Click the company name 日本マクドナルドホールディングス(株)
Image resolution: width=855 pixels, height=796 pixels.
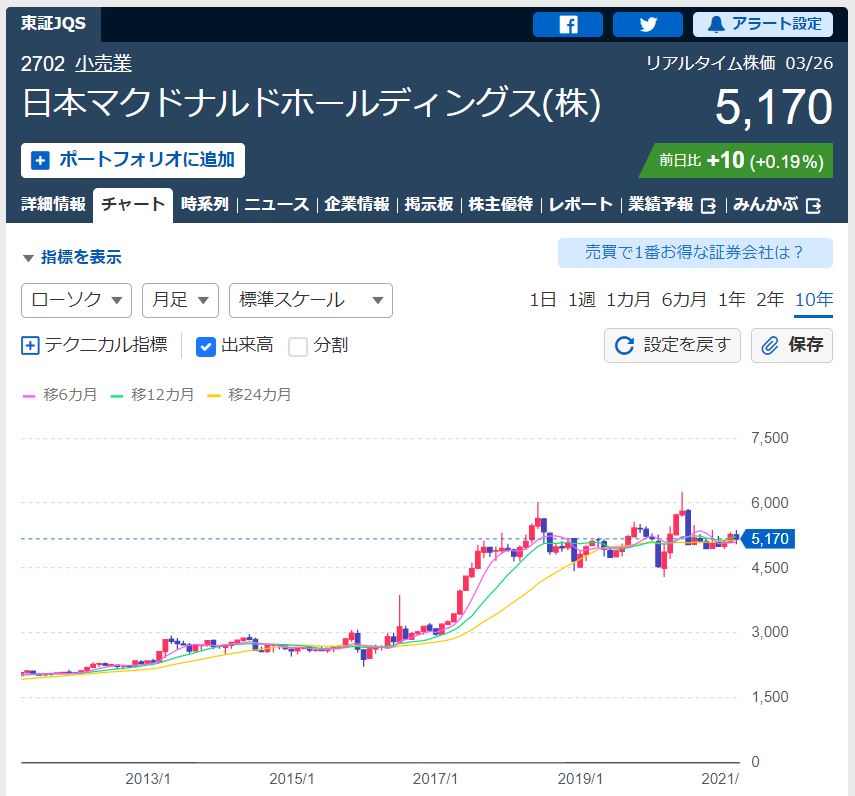tap(311, 103)
